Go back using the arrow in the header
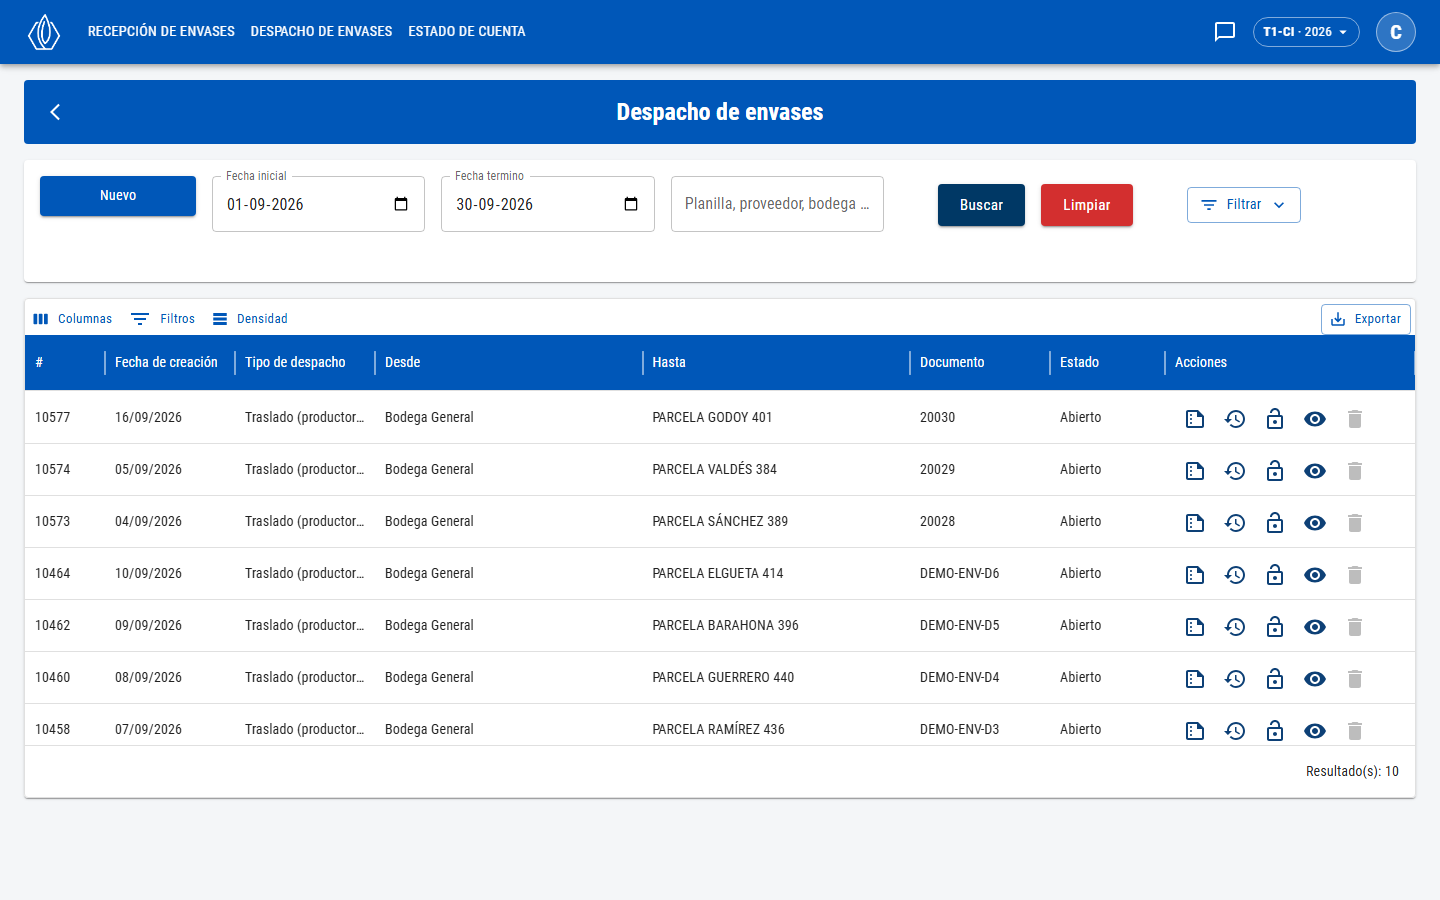The width and height of the screenshot is (1440, 900). (55, 112)
